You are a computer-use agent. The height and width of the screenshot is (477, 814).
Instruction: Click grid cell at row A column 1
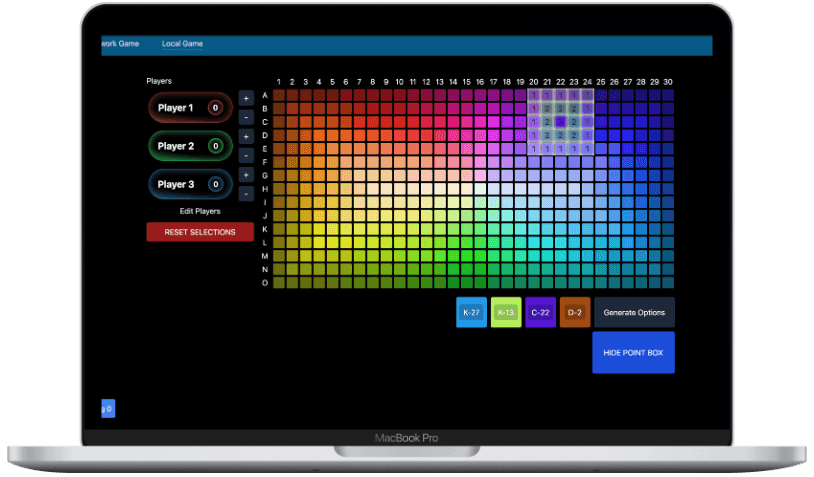(279, 95)
